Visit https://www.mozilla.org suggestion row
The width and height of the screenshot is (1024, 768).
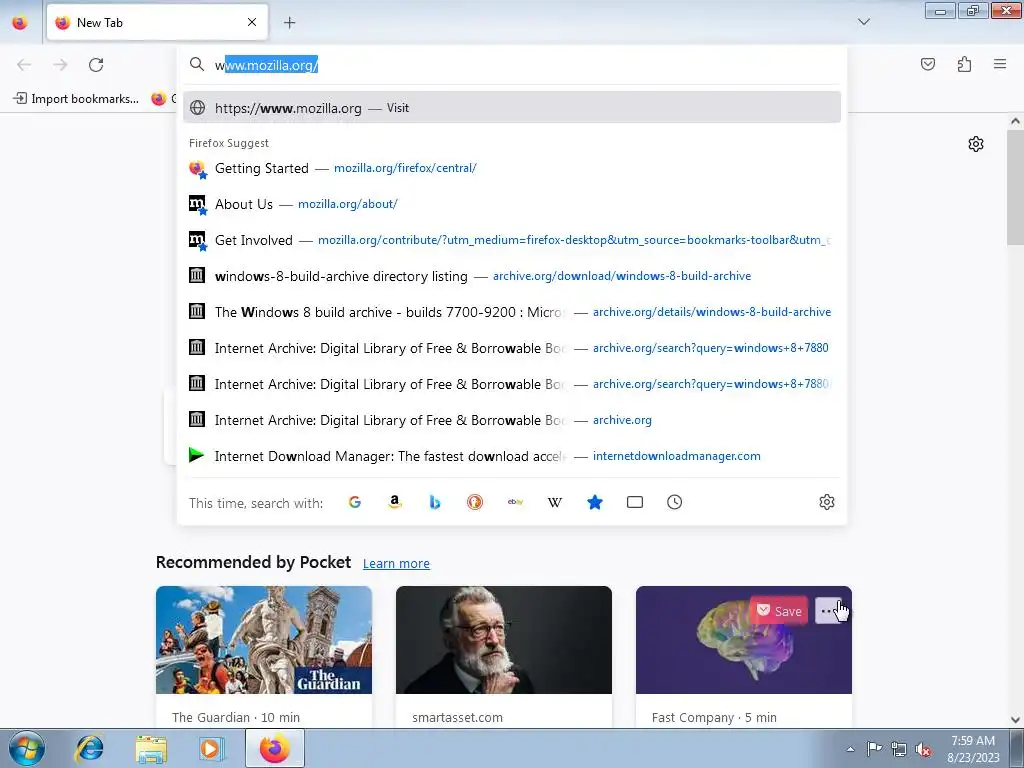point(512,108)
